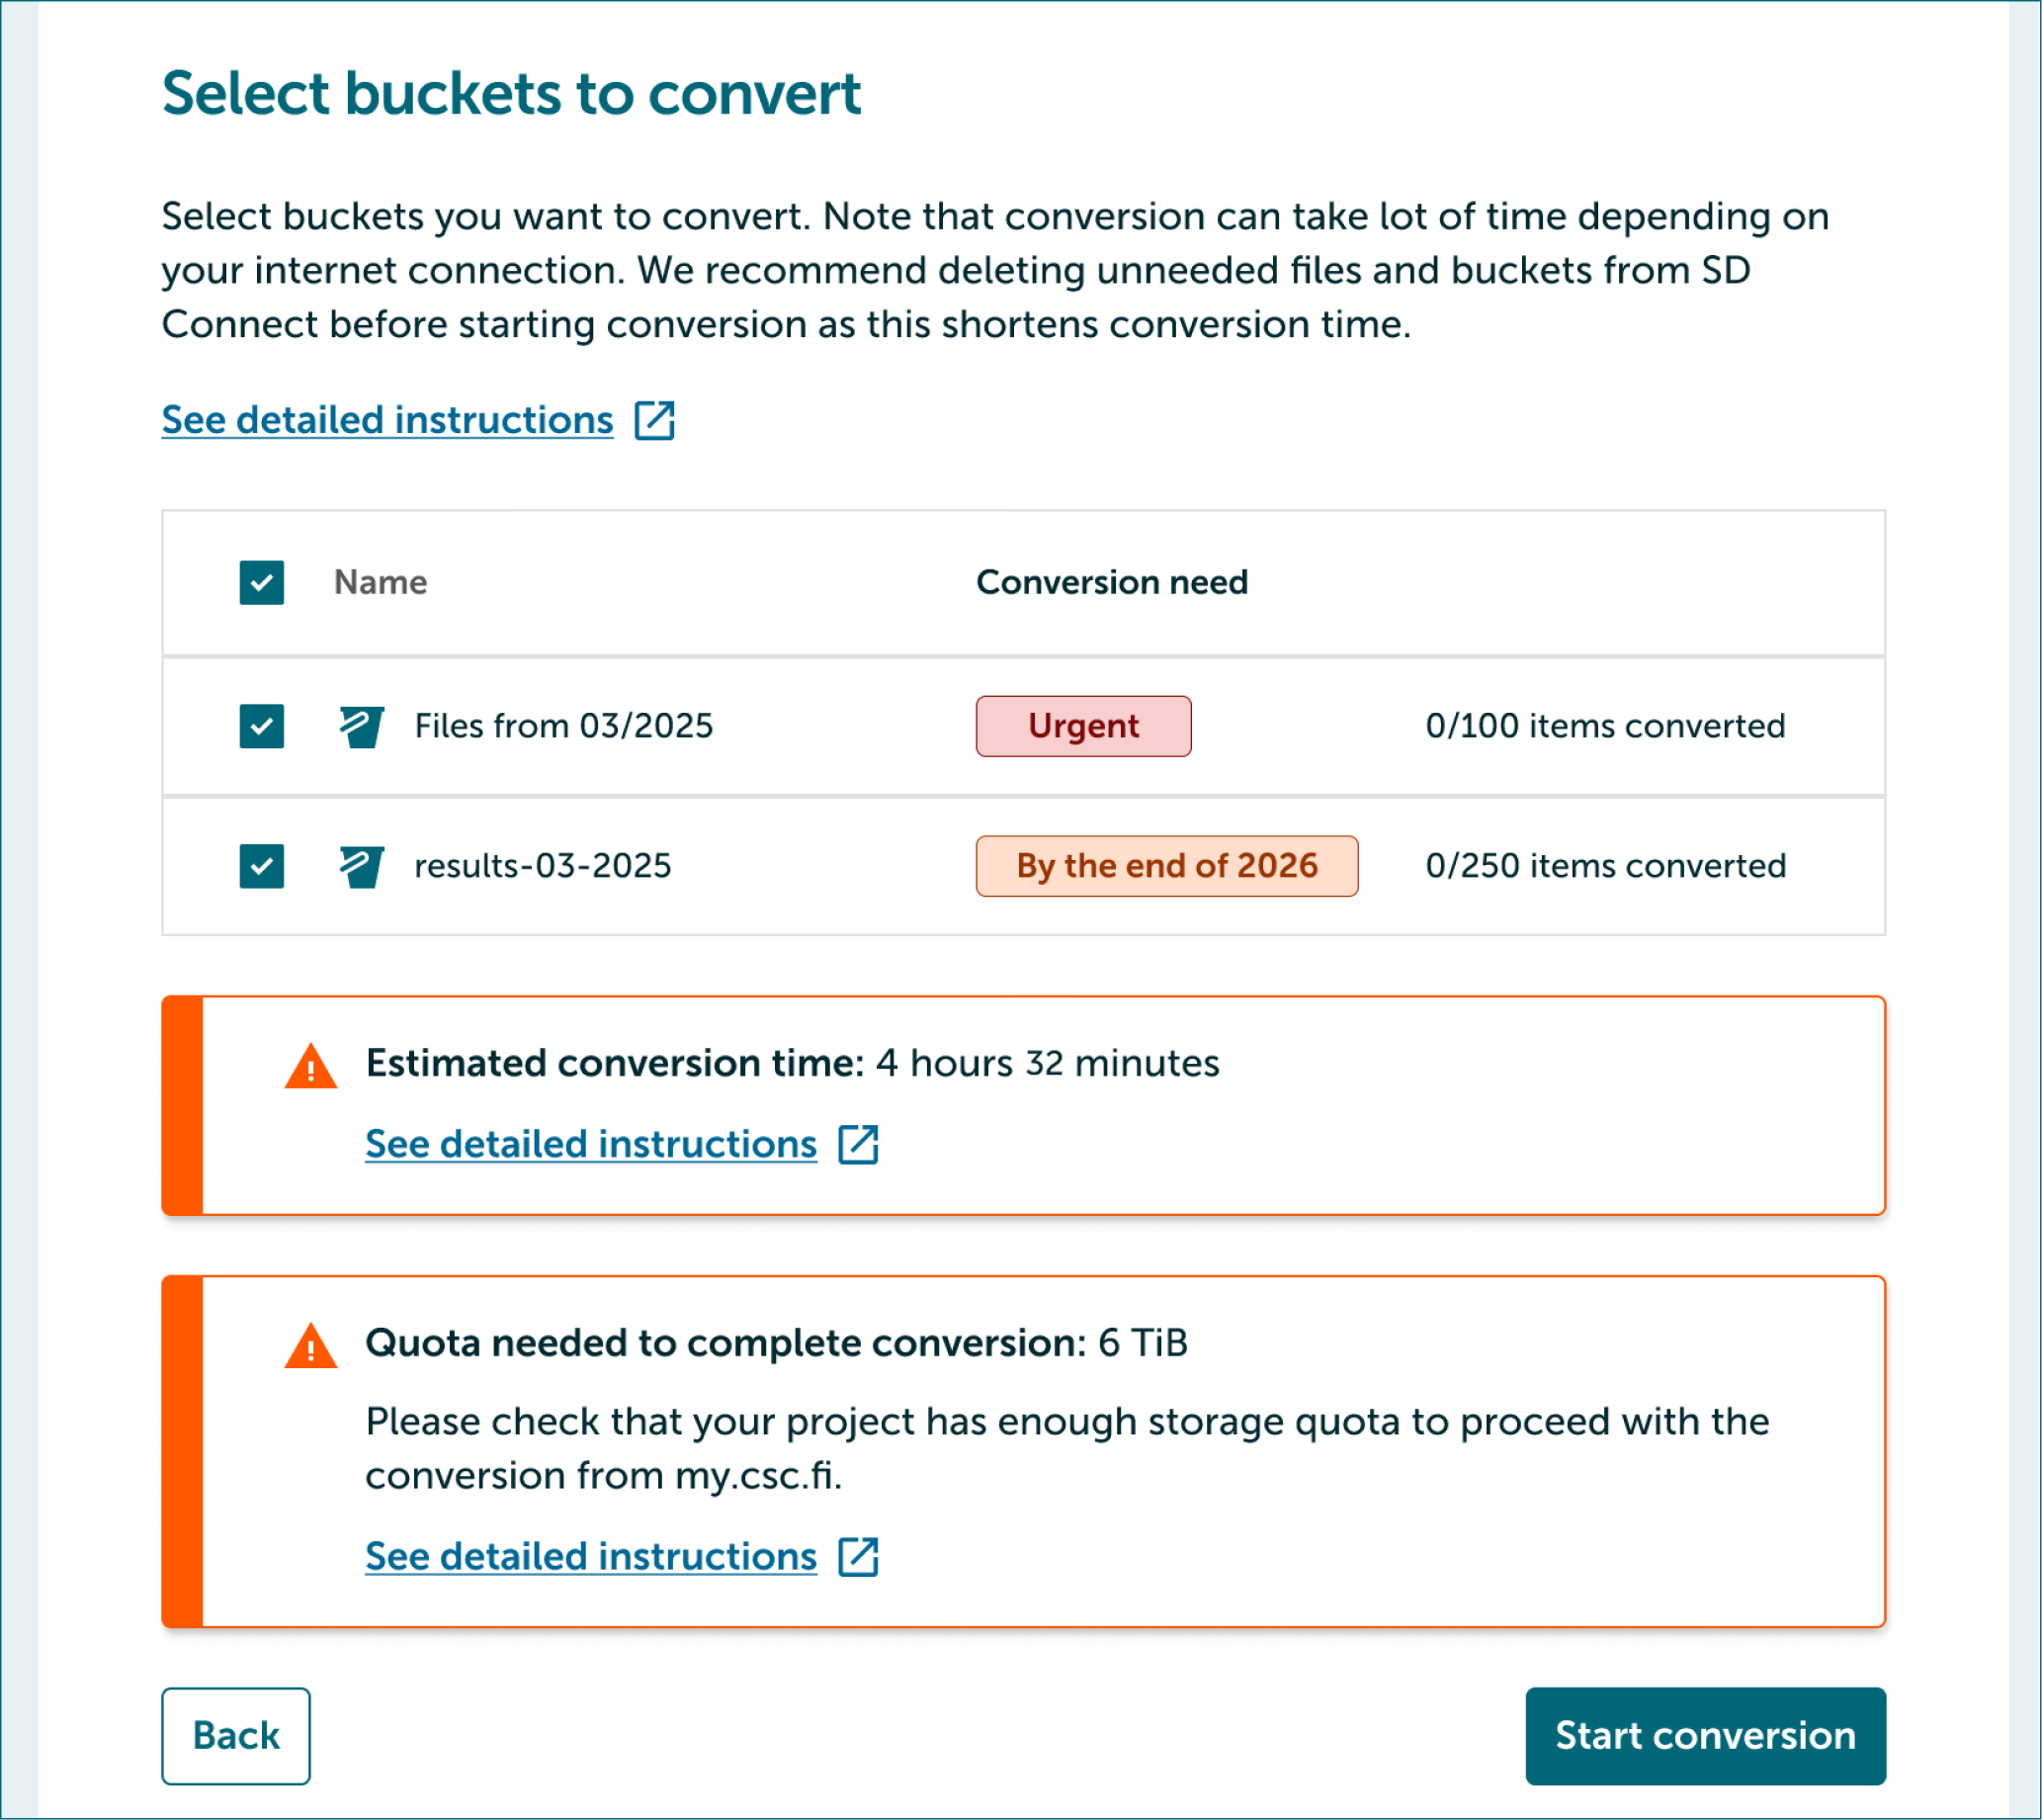Click the Urgent conversion need badge
This screenshot has width=2042, height=1820.
pos(1082,726)
